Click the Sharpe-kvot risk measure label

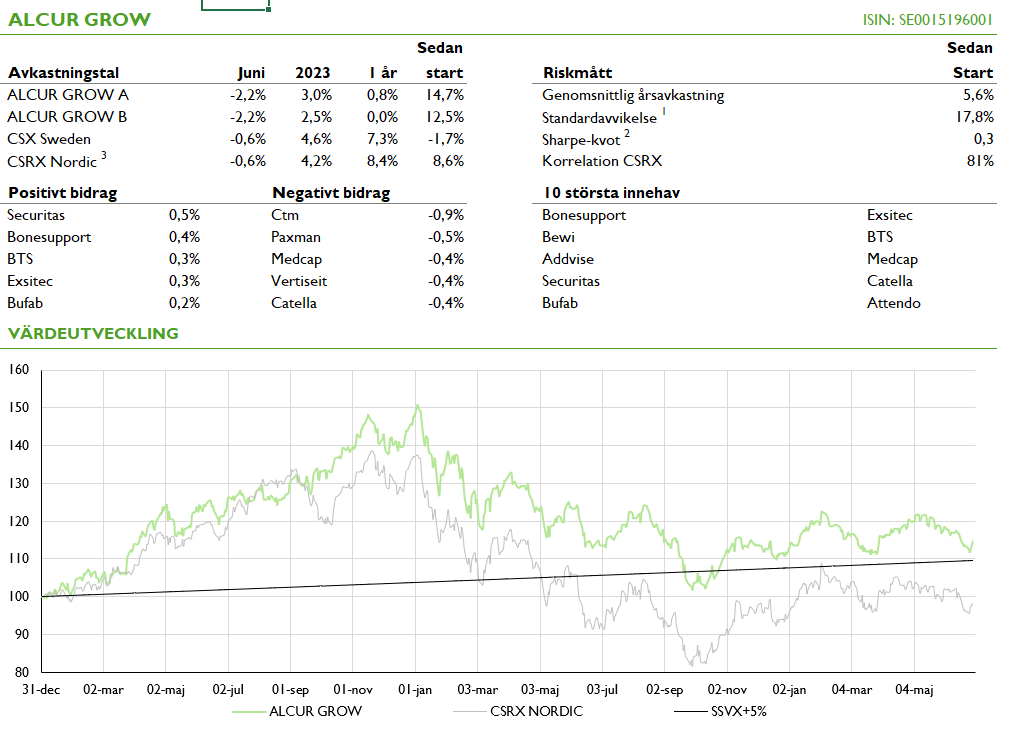[581, 139]
